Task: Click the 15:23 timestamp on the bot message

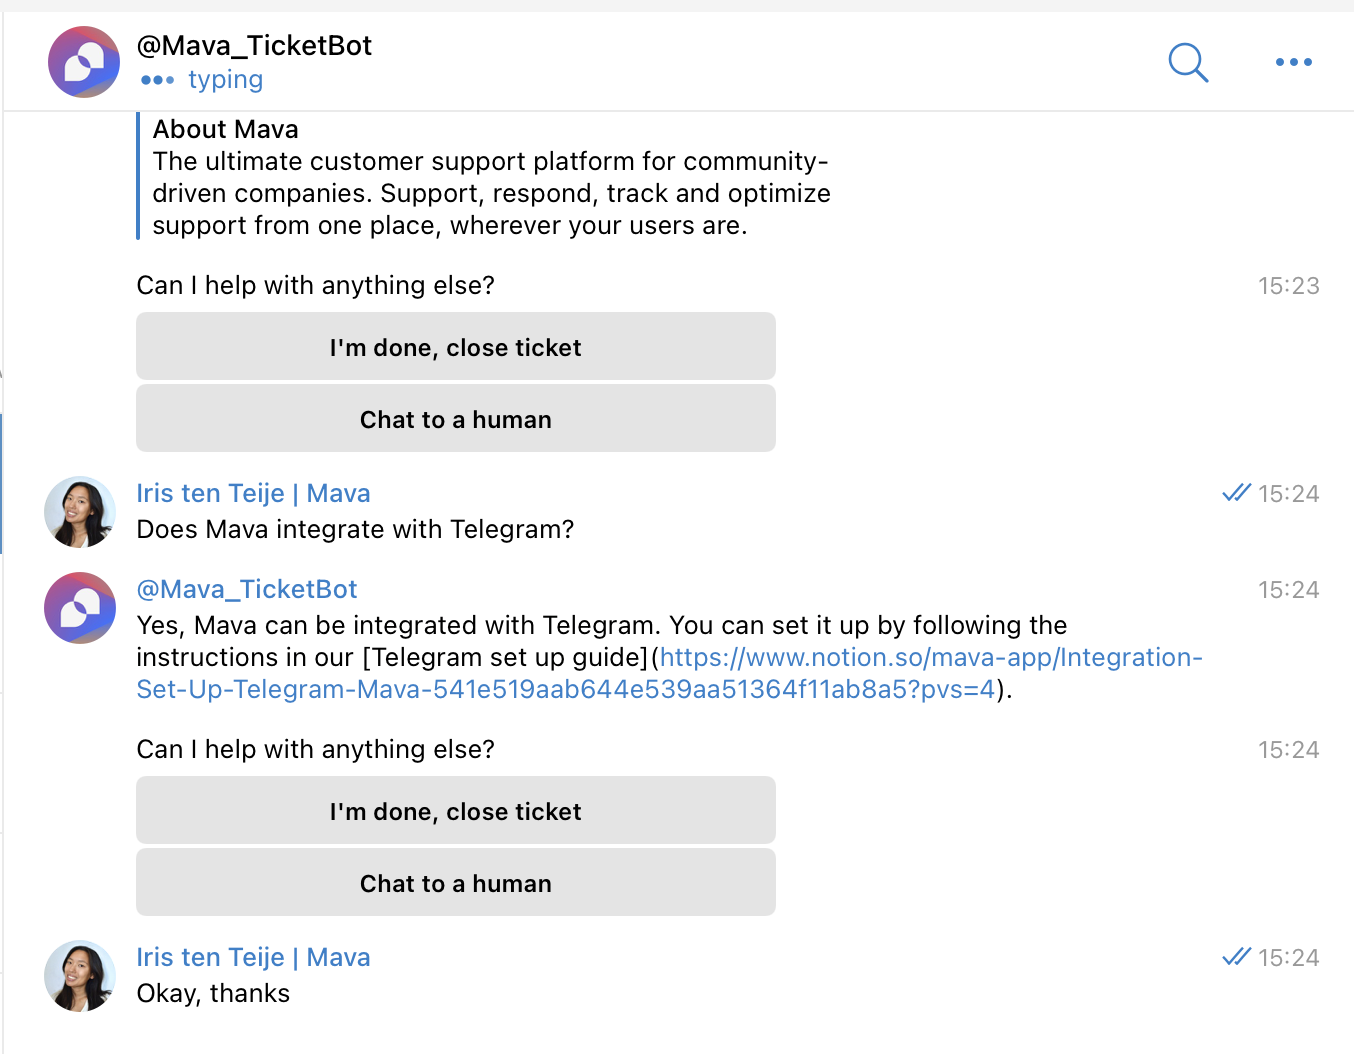Action: [x=1288, y=285]
